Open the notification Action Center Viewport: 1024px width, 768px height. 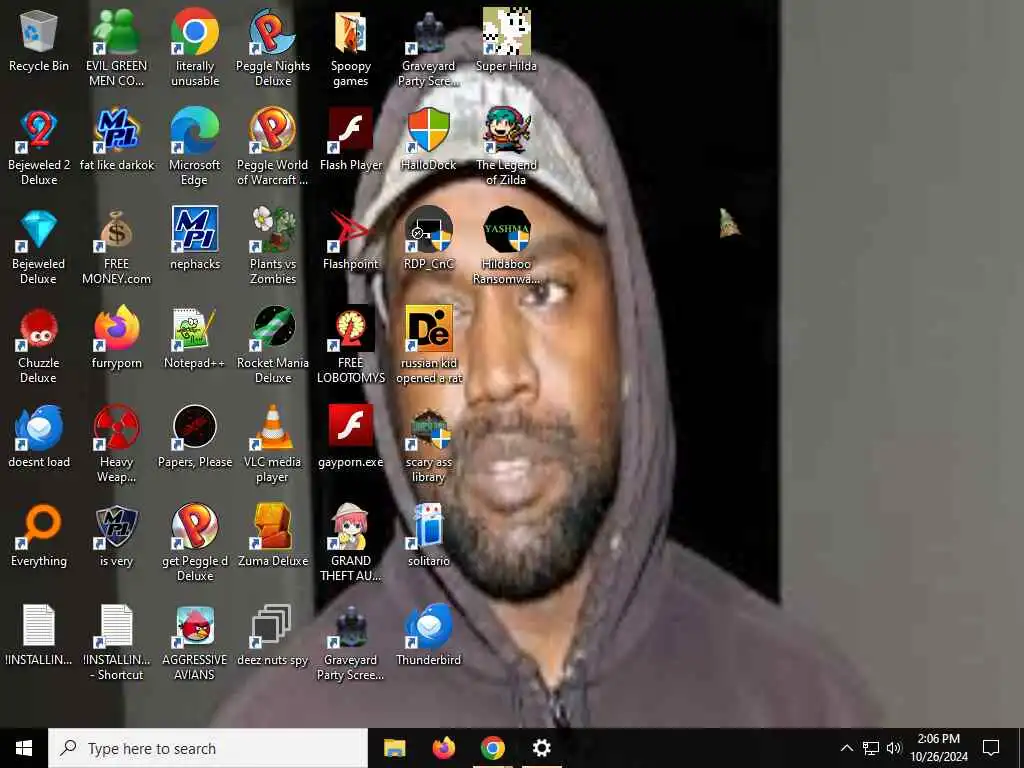click(991, 748)
